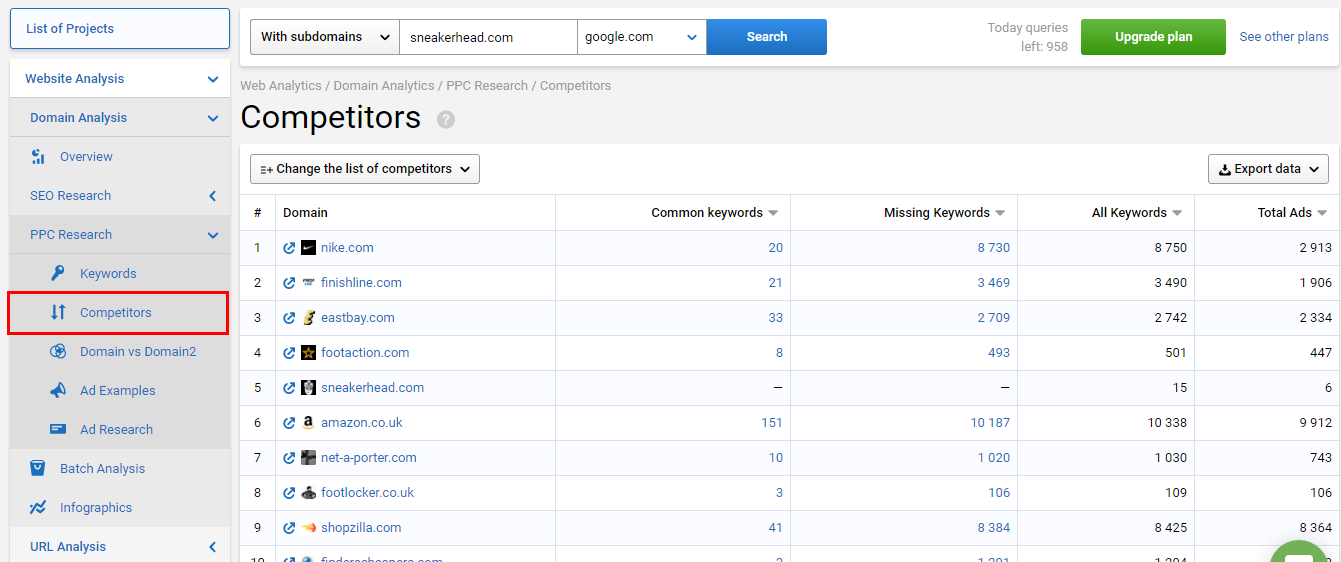
Task: Click the Infographics chart icon
Action: (x=38, y=508)
